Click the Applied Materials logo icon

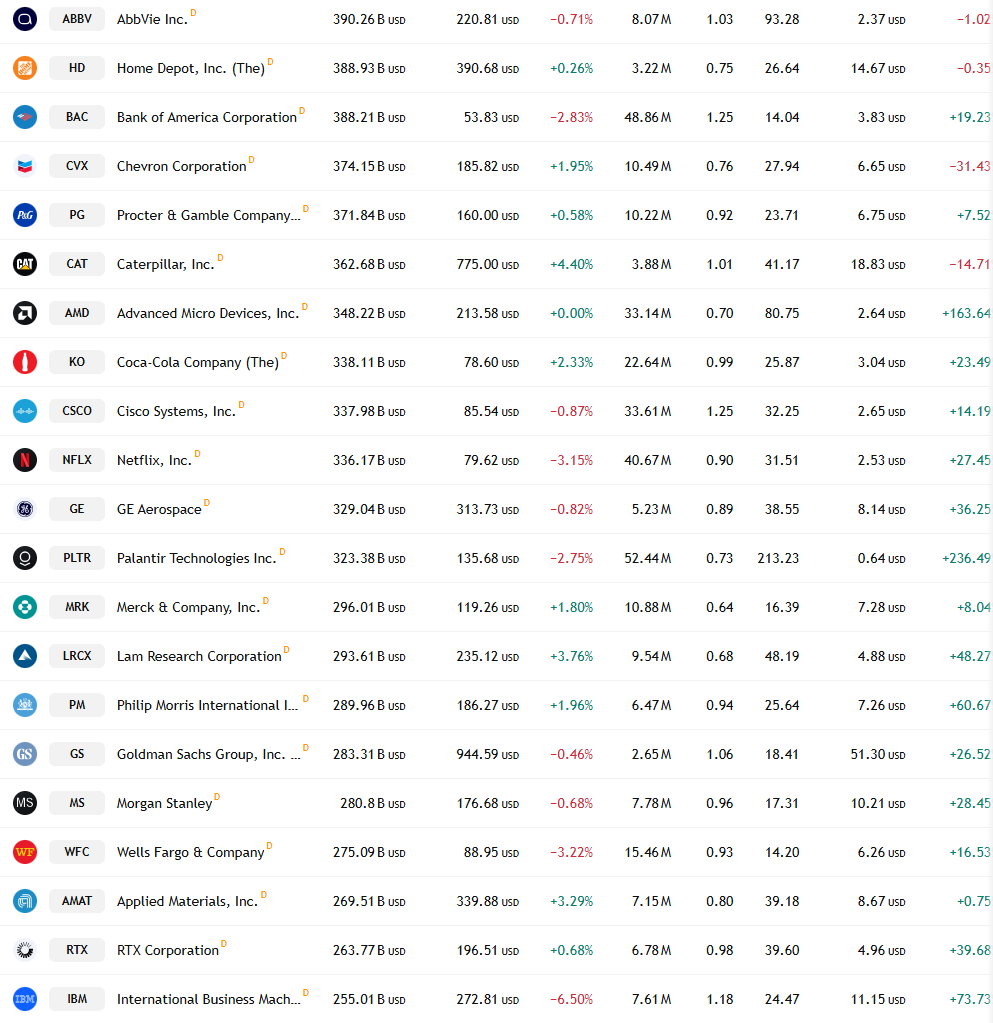(x=25, y=901)
